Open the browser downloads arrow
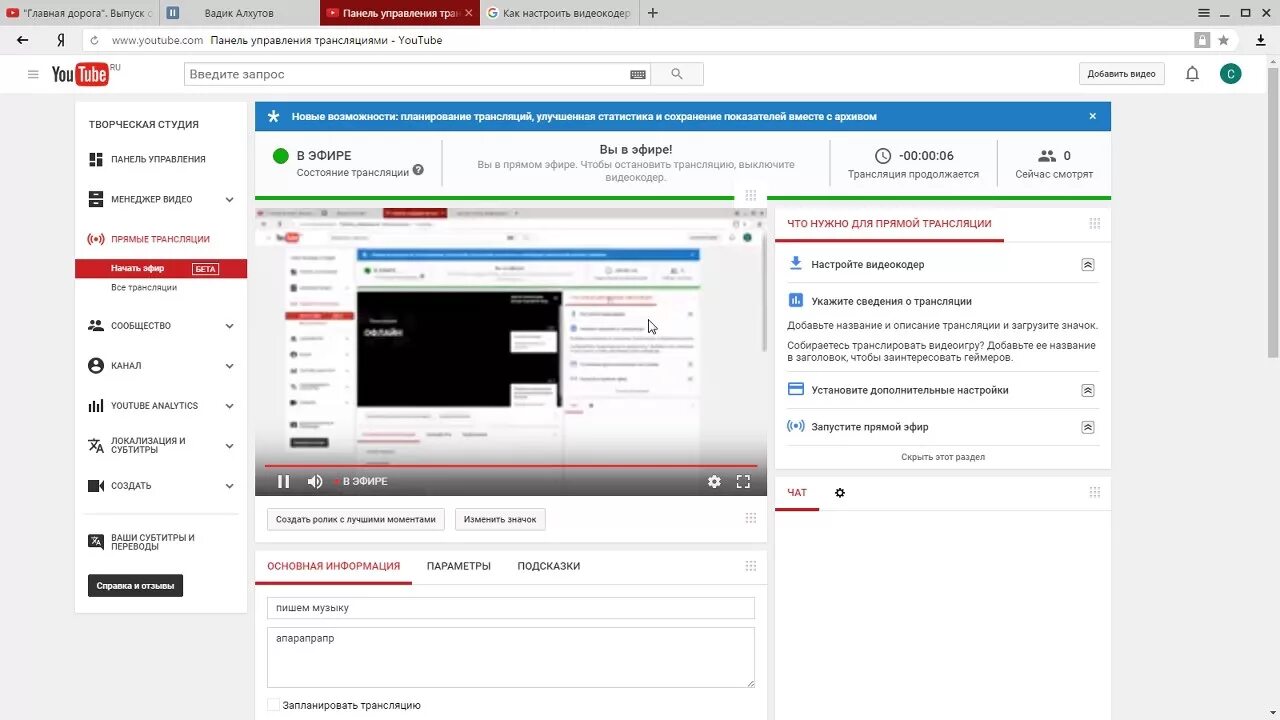The width and height of the screenshot is (1280, 720). tap(1260, 40)
